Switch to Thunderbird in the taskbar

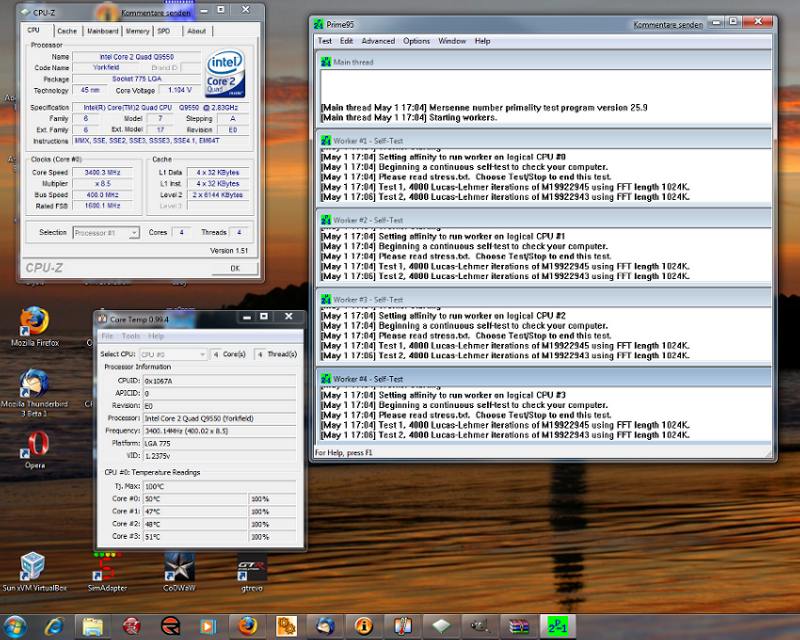325,626
